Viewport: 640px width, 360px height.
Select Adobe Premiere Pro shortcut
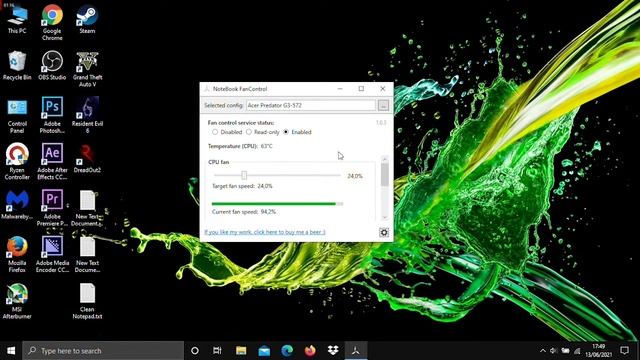(x=52, y=208)
